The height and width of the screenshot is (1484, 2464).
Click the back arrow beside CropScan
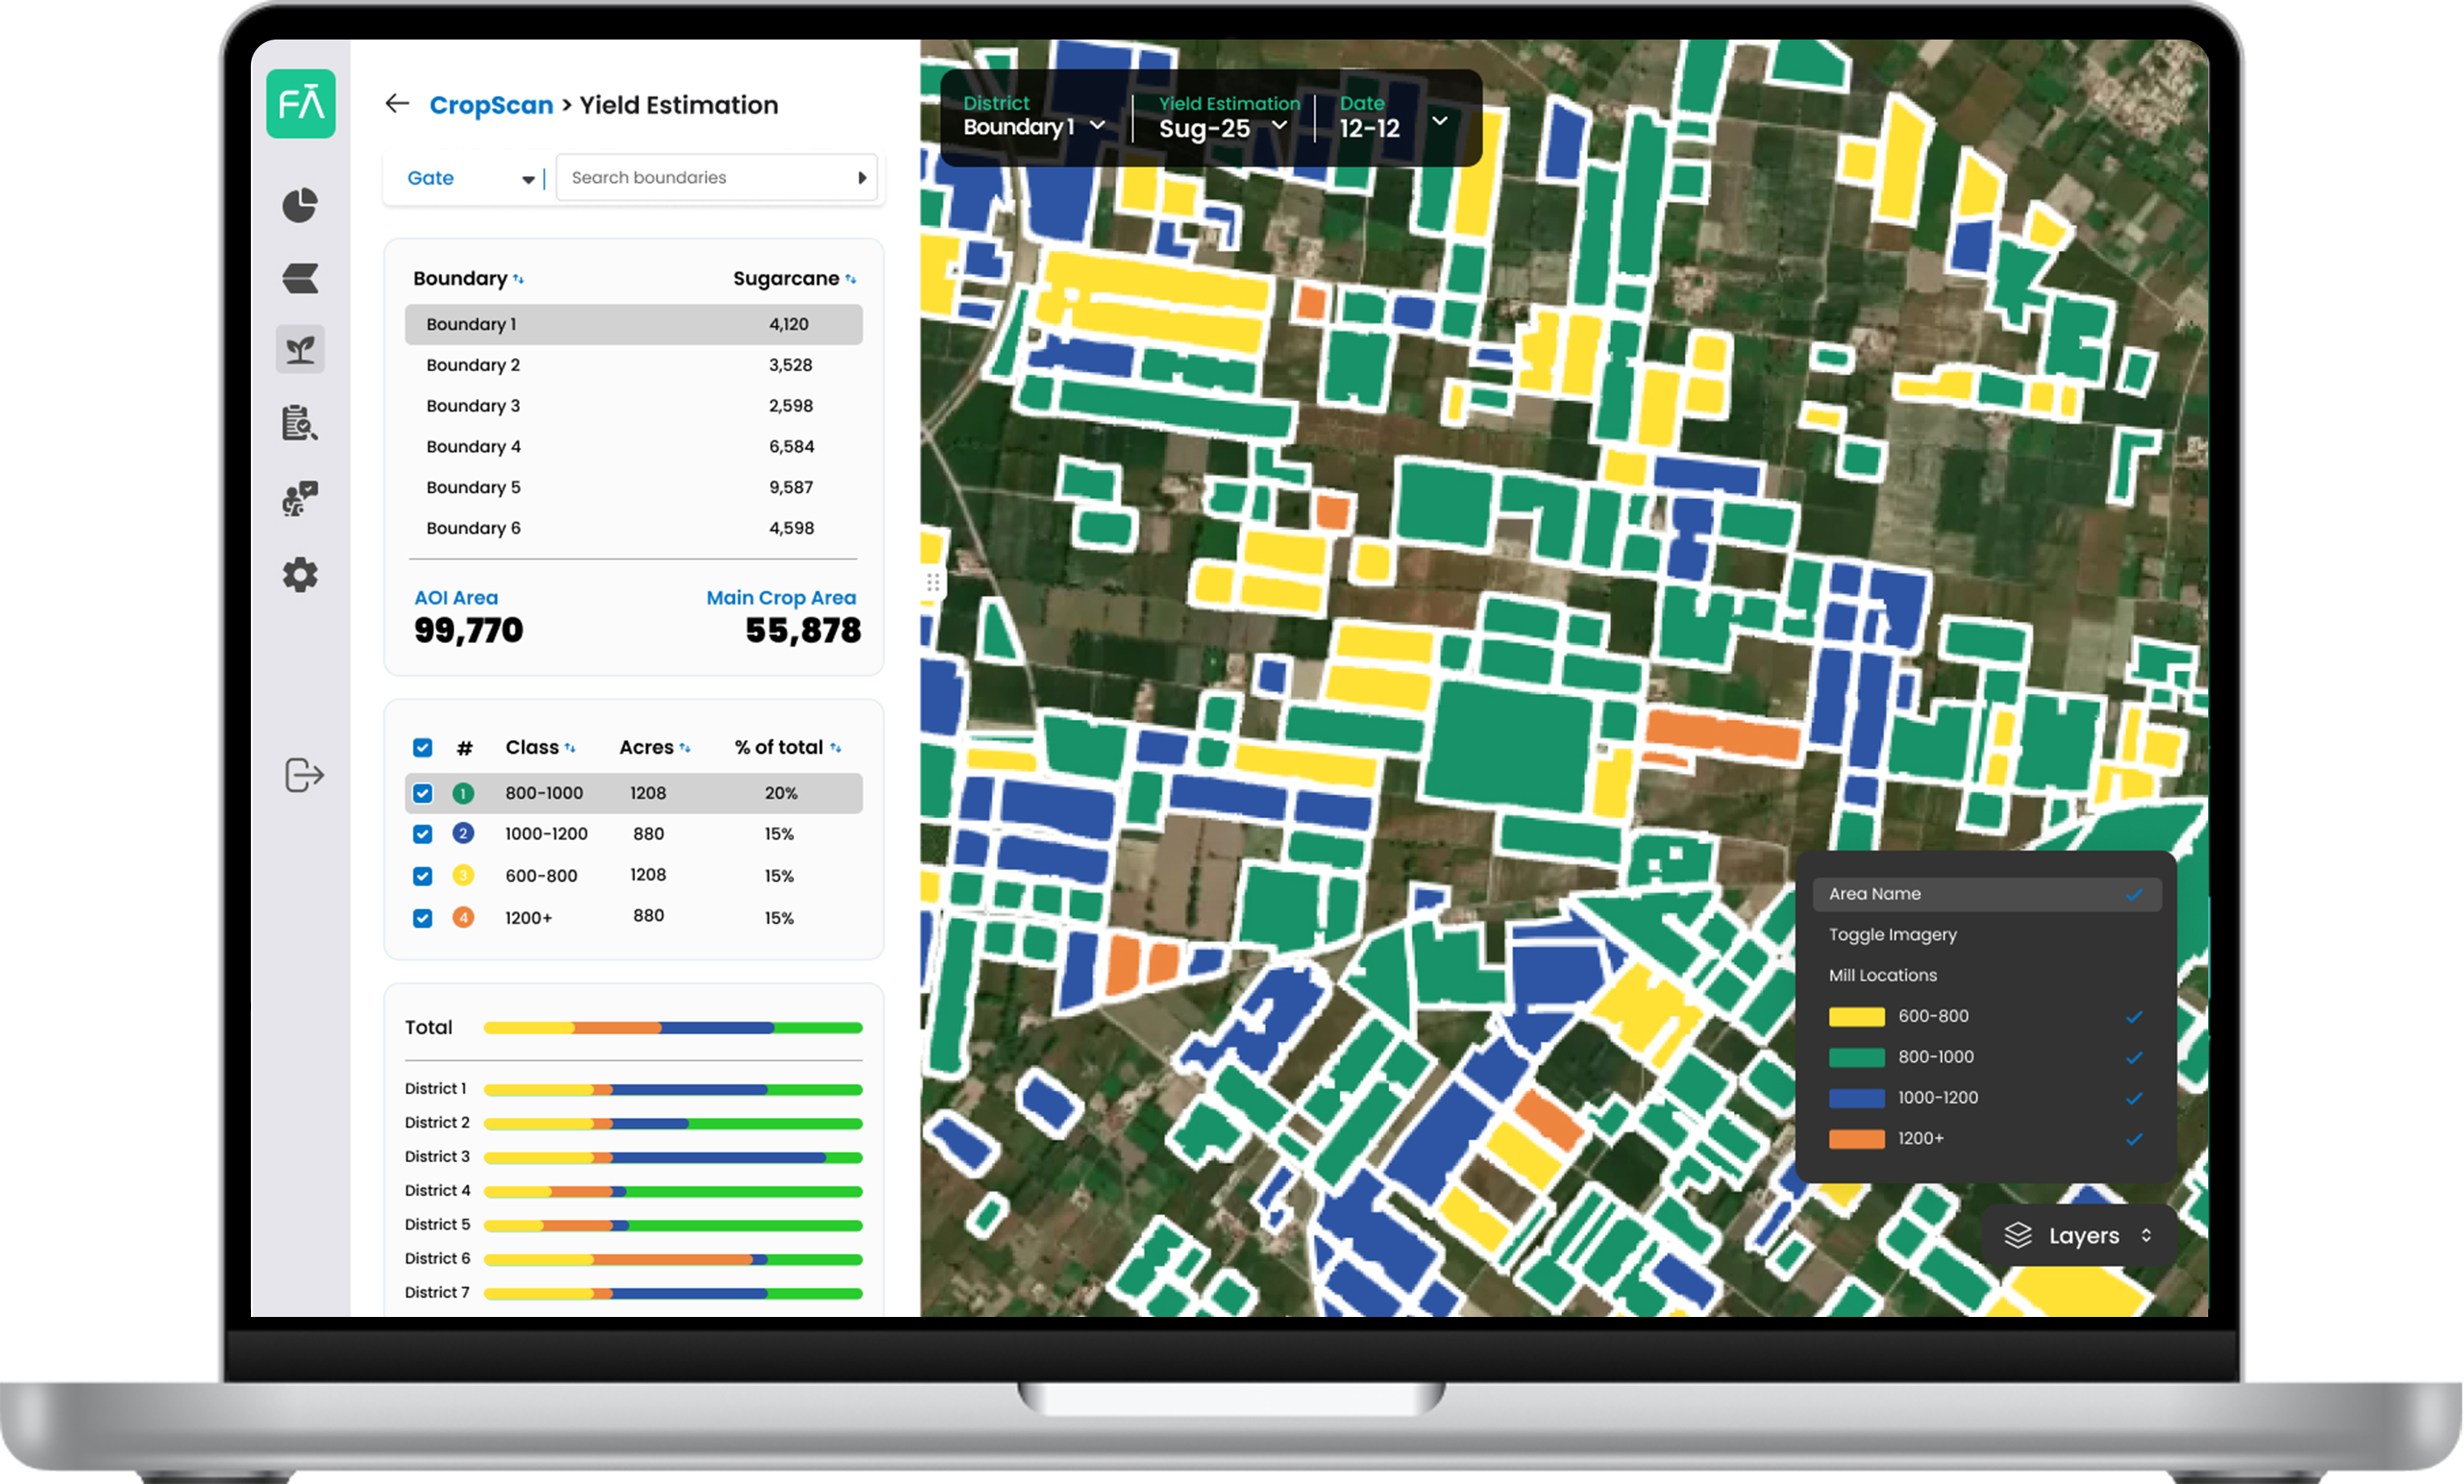click(397, 103)
